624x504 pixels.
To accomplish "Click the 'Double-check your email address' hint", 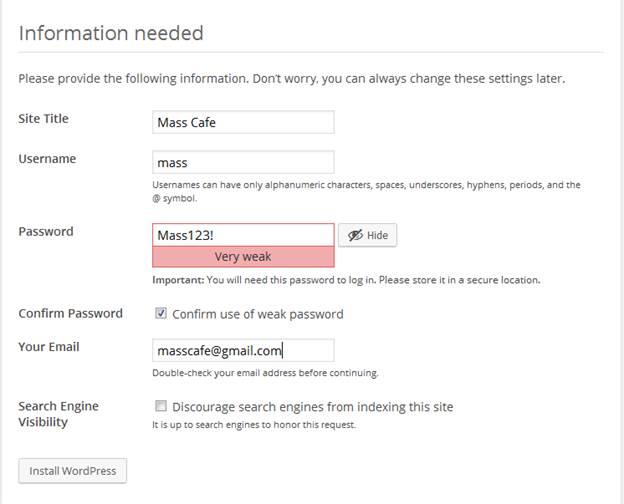I will coord(265,373).
